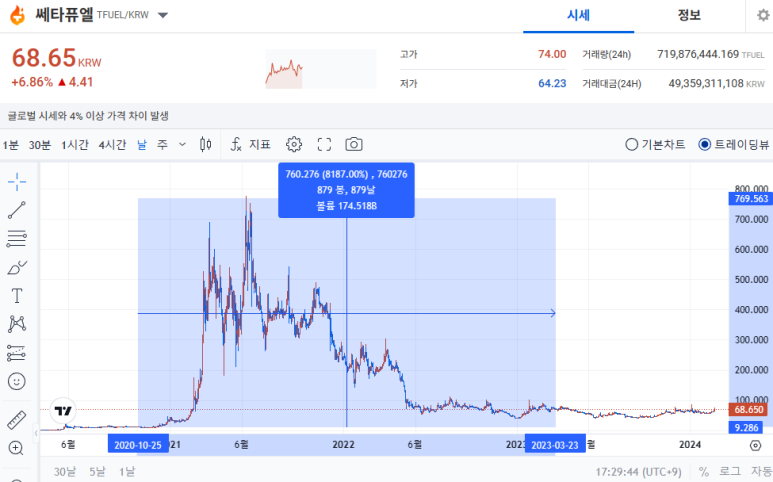The width and height of the screenshot is (773, 482).
Task: Open the horizontal lines drawing tool
Action: pyautogui.click(x=17, y=239)
